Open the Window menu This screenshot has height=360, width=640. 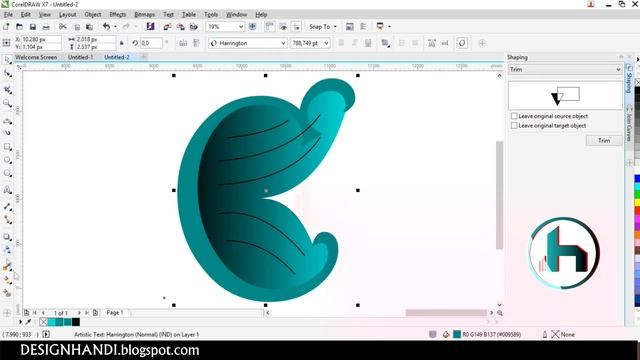pyautogui.click(x=236, y=15)
